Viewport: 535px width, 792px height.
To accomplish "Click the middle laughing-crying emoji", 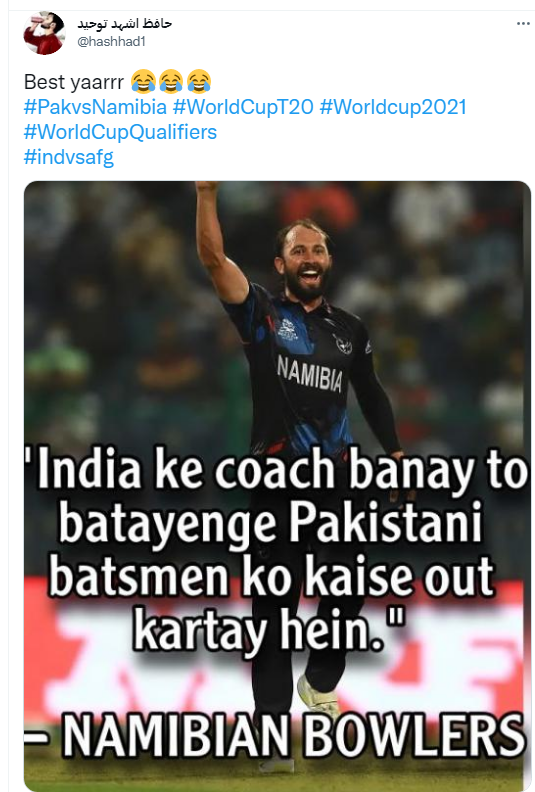I will click(171, 81).
